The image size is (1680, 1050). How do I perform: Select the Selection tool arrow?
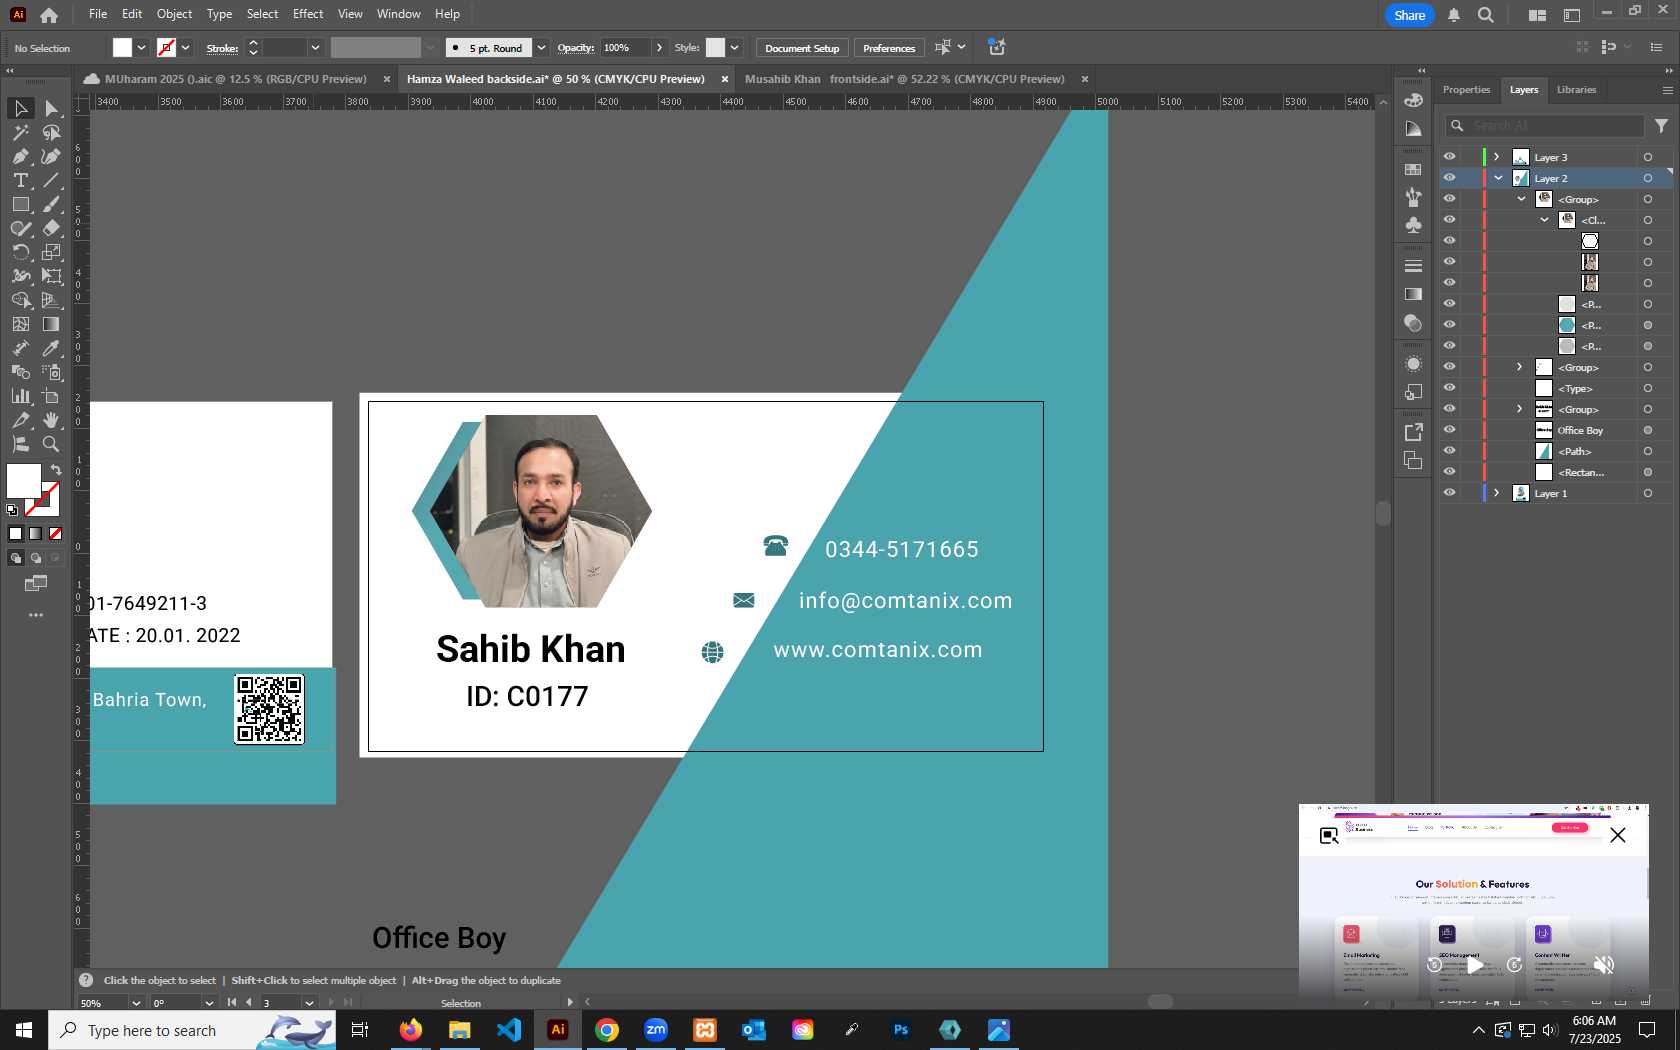[20, 108]
